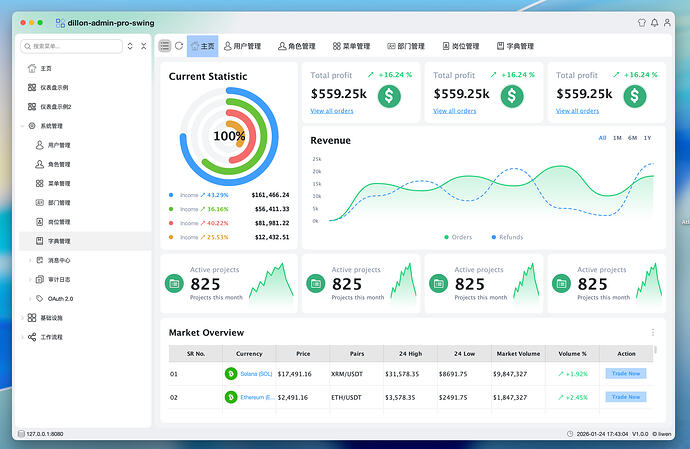Click the gear icon for 系统管理

pos(32,126)
